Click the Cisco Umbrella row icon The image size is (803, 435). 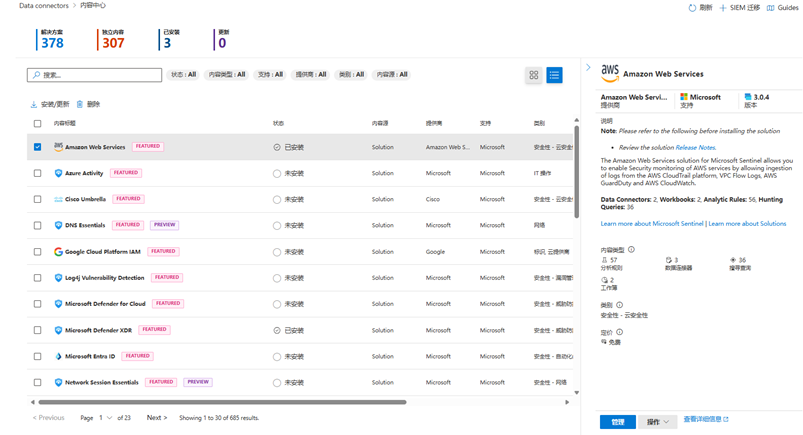(x=58, y=199)
